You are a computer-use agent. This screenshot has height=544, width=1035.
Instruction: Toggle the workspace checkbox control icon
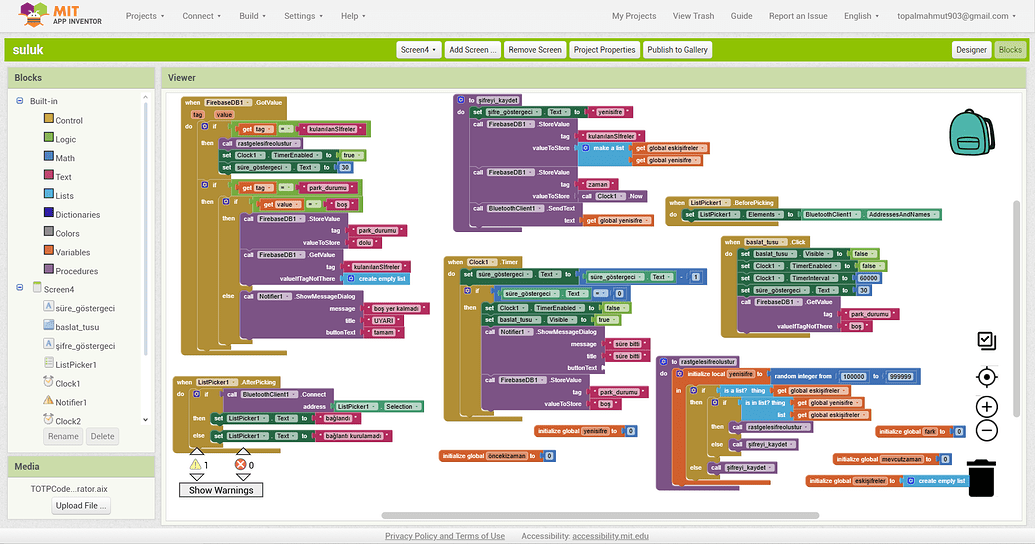coord(986,341)
